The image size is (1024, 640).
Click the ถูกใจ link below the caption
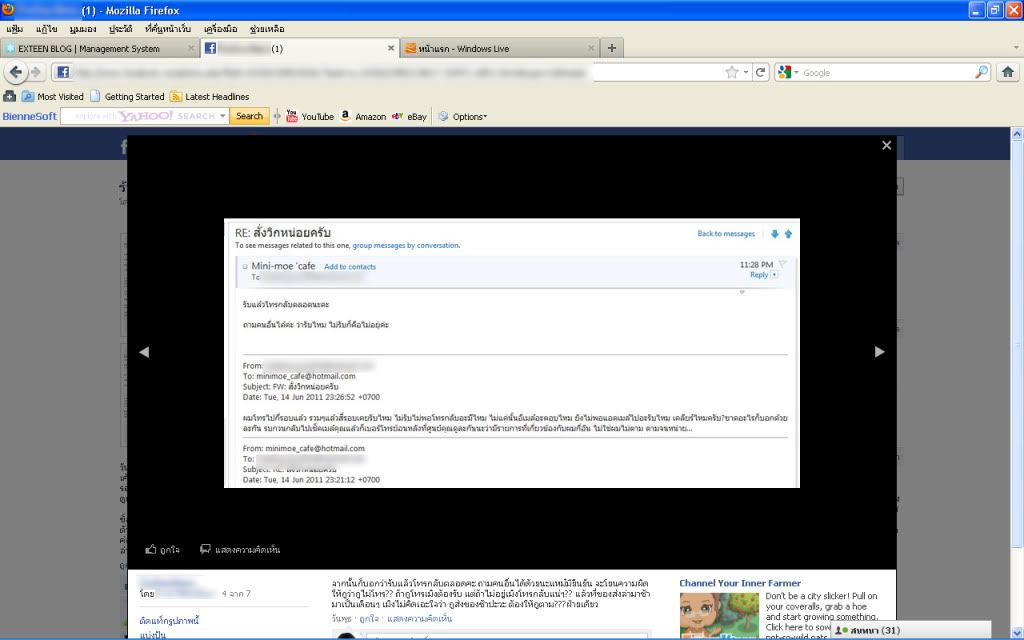click(368, 618)
